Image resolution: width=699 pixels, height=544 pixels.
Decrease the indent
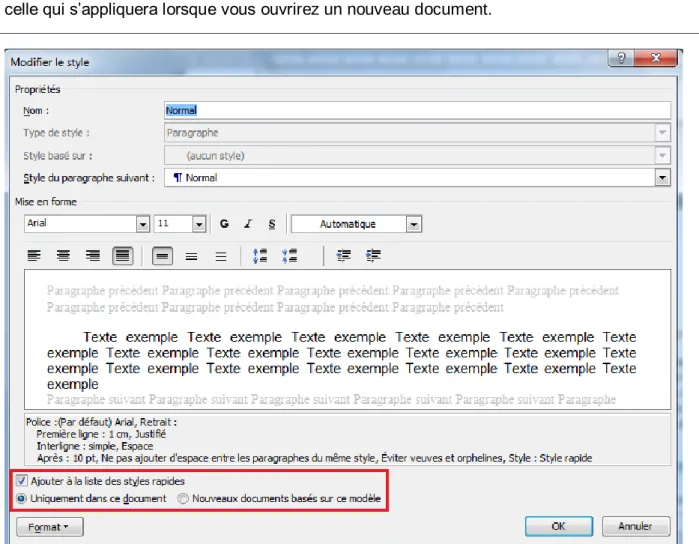[344, 256]
